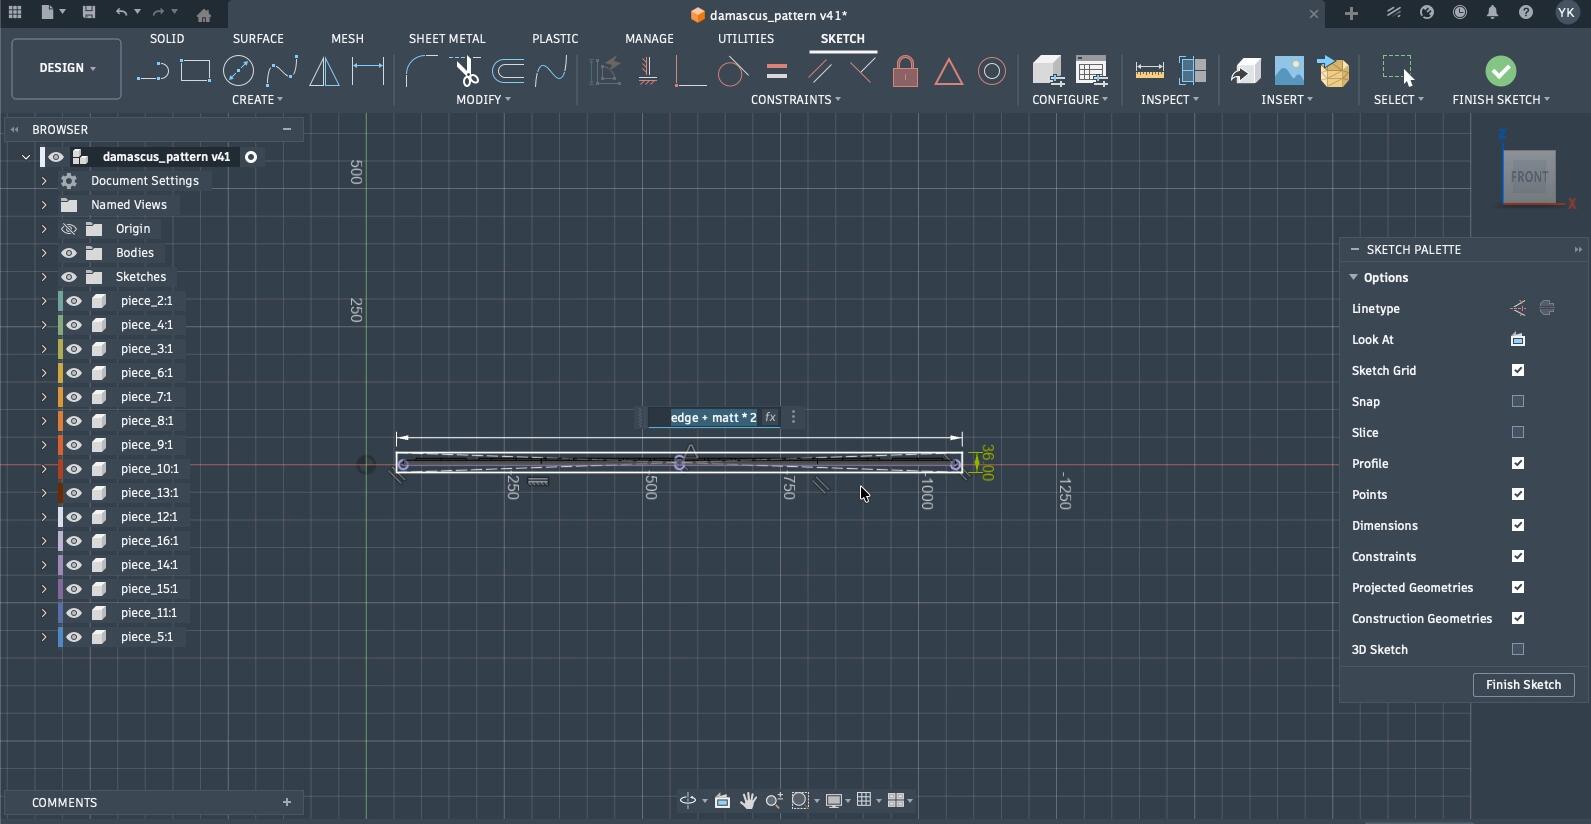Select the Circle sketch tool

238,71
